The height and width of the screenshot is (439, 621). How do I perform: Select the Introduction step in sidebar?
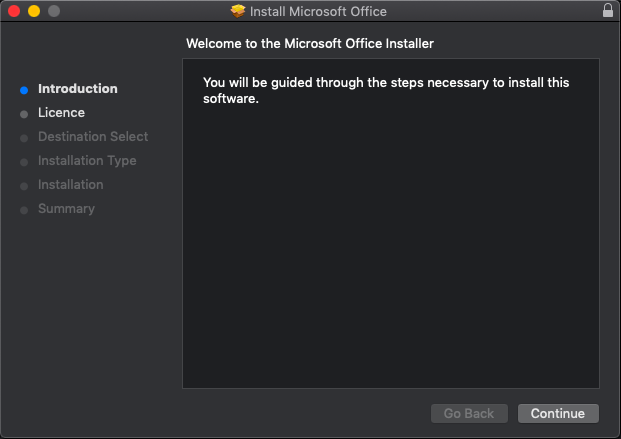click(77, 89)
